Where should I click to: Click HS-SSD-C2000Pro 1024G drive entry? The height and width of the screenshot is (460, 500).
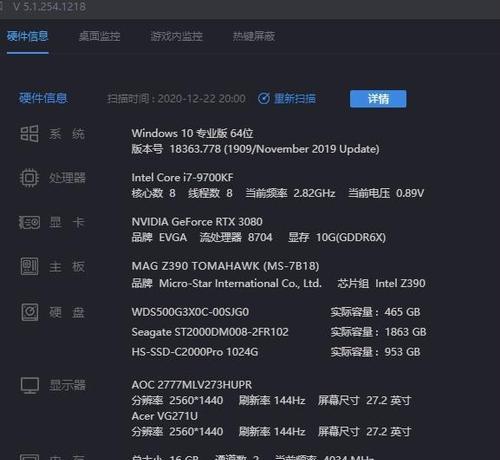coord(195,352)
